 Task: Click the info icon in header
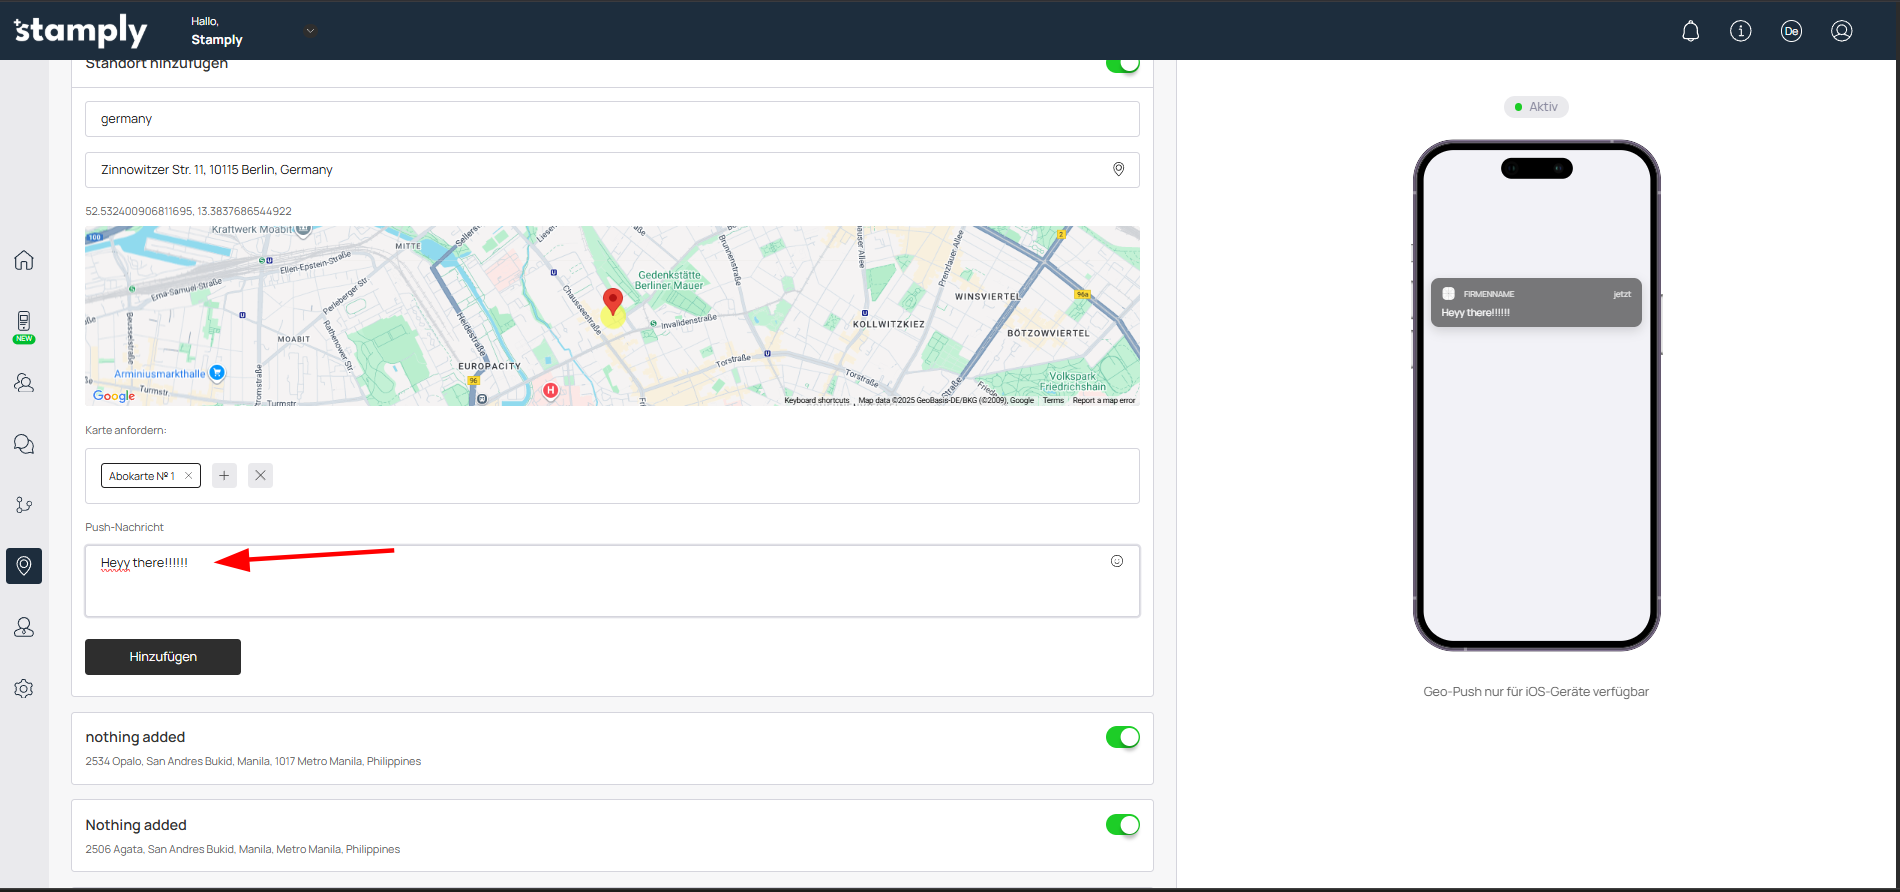coord(1740,31)
